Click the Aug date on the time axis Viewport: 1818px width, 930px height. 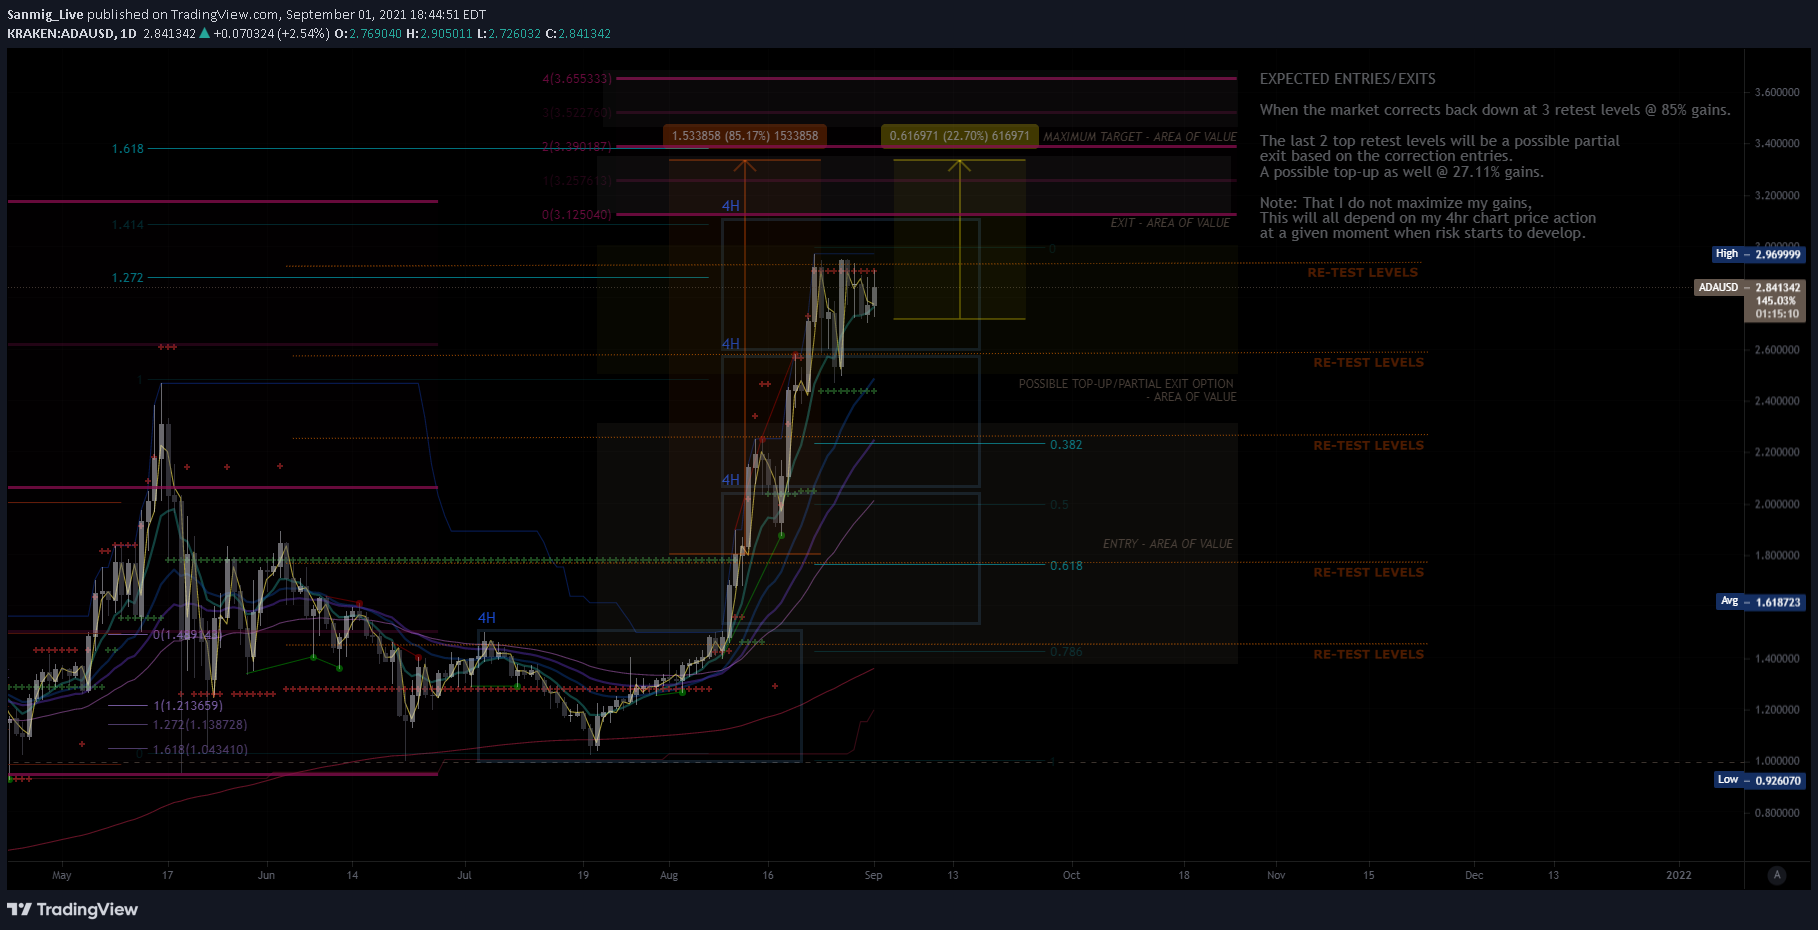coord(669,875)
